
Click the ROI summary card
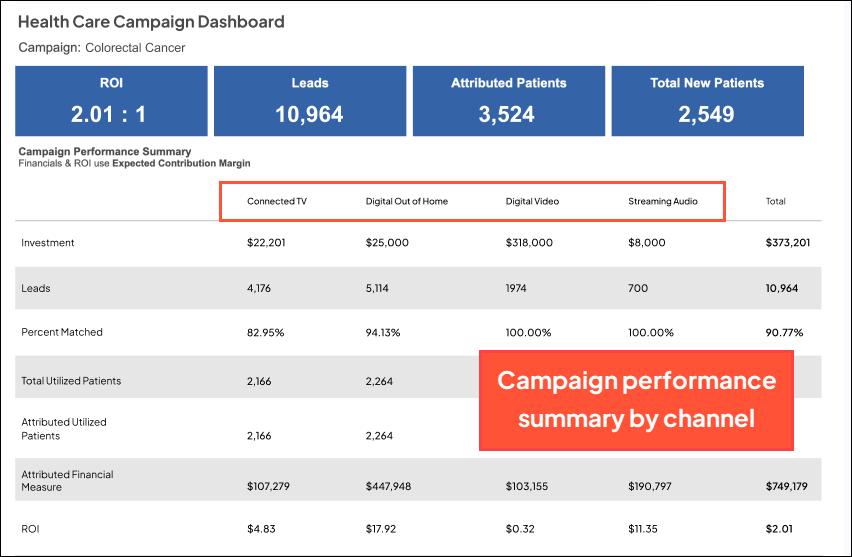point(110,100)
